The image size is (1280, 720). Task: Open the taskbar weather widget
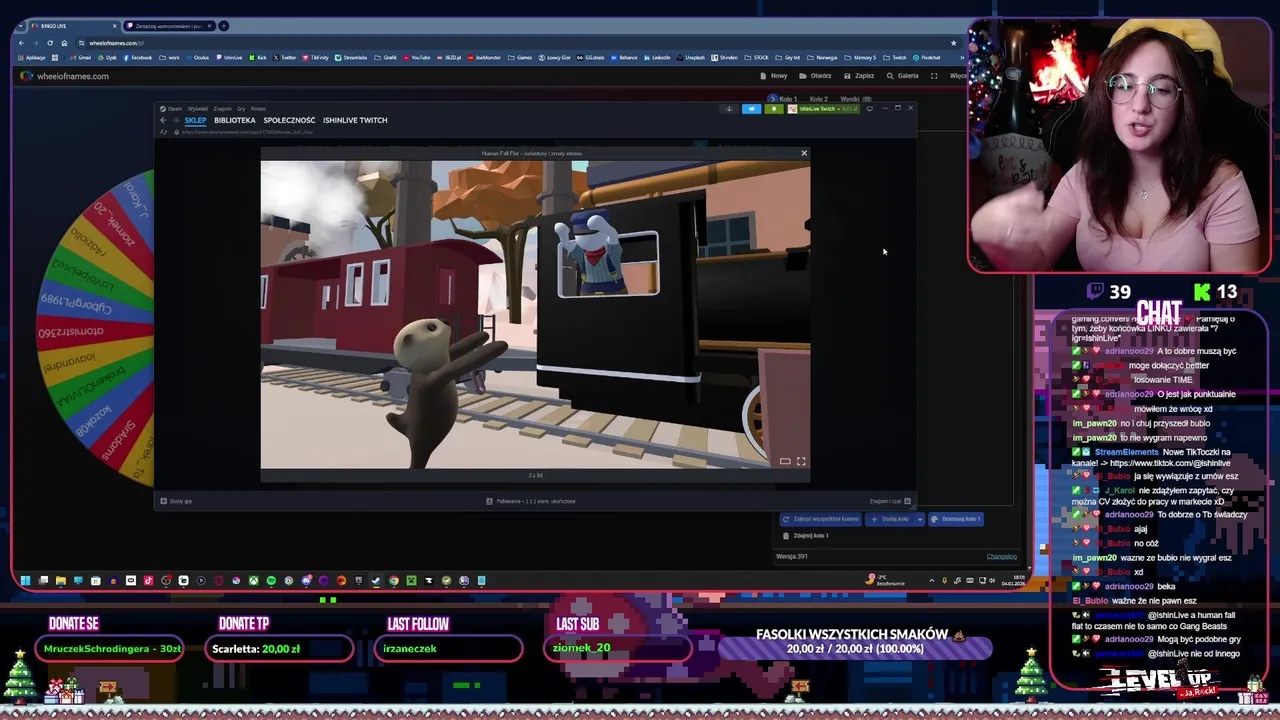885,580
